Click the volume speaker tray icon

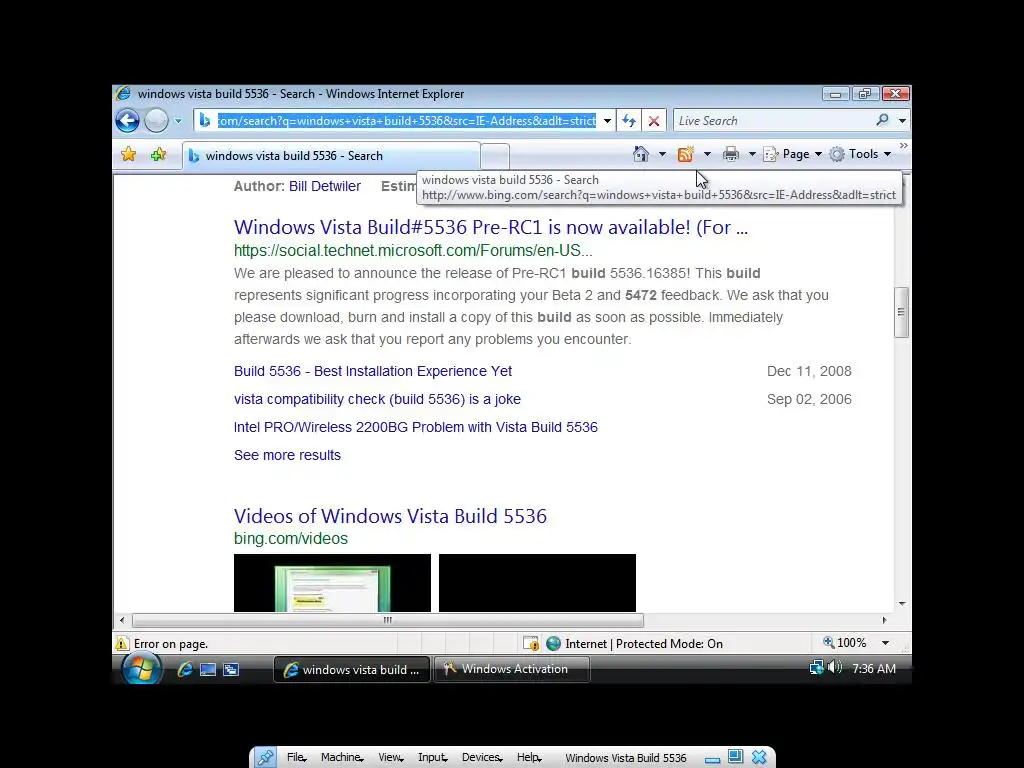click(x=834, y=667)
